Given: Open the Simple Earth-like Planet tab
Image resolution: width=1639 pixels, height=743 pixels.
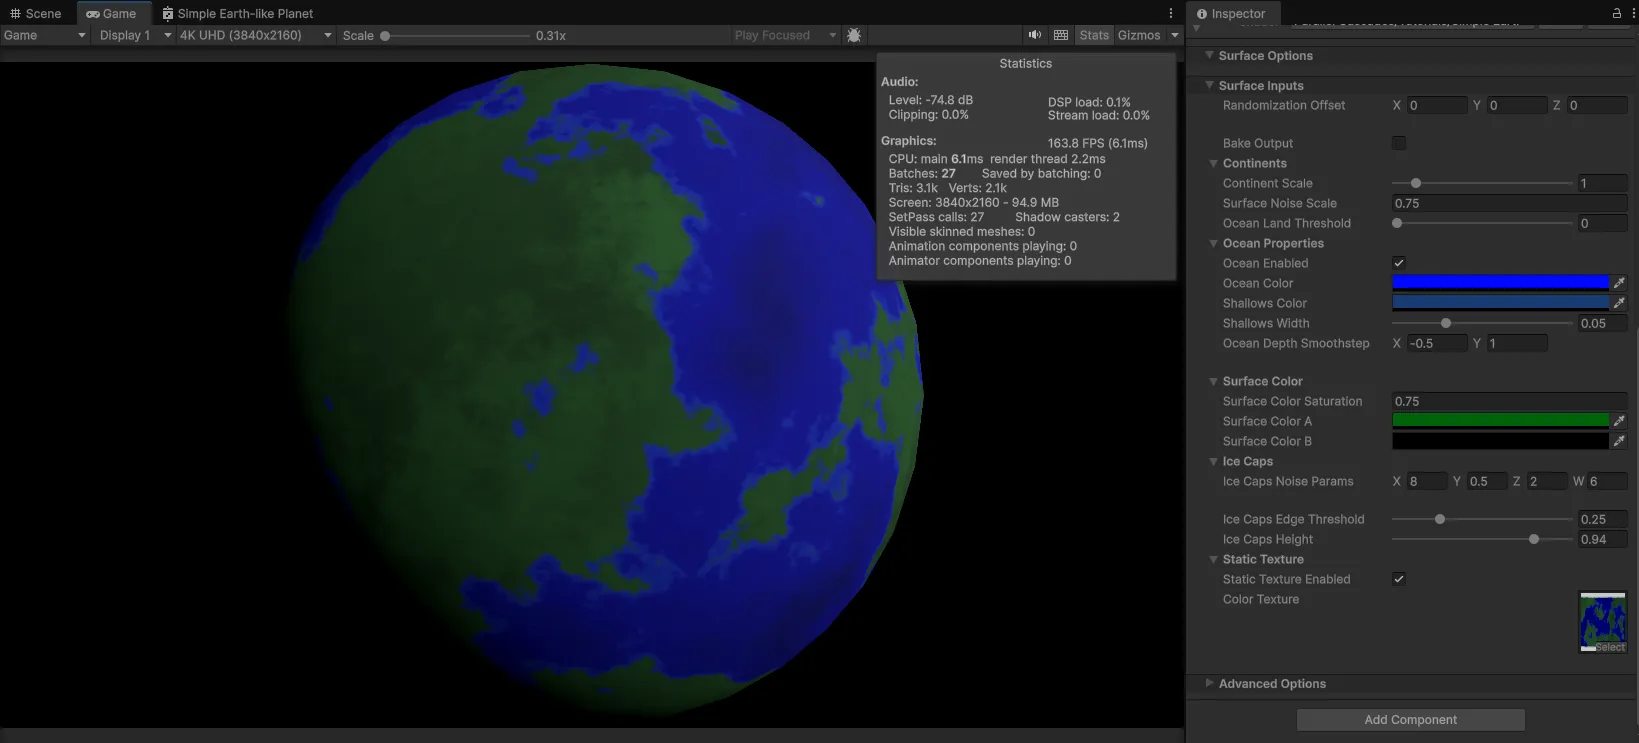Looking at the screenshot, I should (x=238, y=13).
